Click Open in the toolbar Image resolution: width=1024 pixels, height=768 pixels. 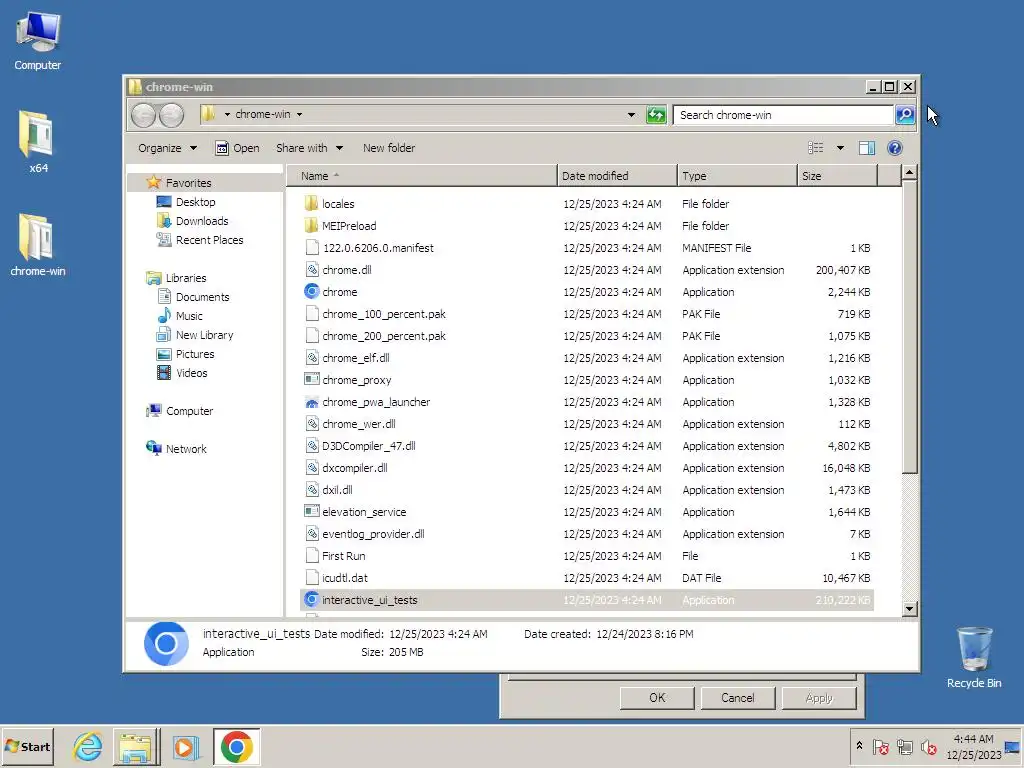click(x=238, y=148)
